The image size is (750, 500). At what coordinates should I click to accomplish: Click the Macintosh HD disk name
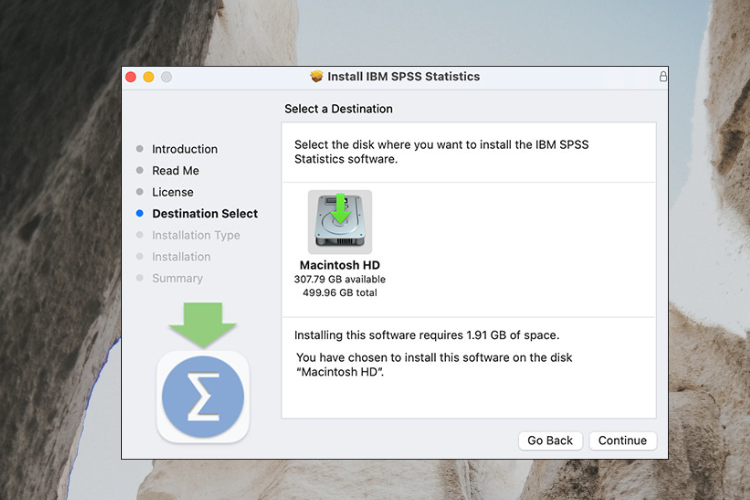click(x=340, y=265)
